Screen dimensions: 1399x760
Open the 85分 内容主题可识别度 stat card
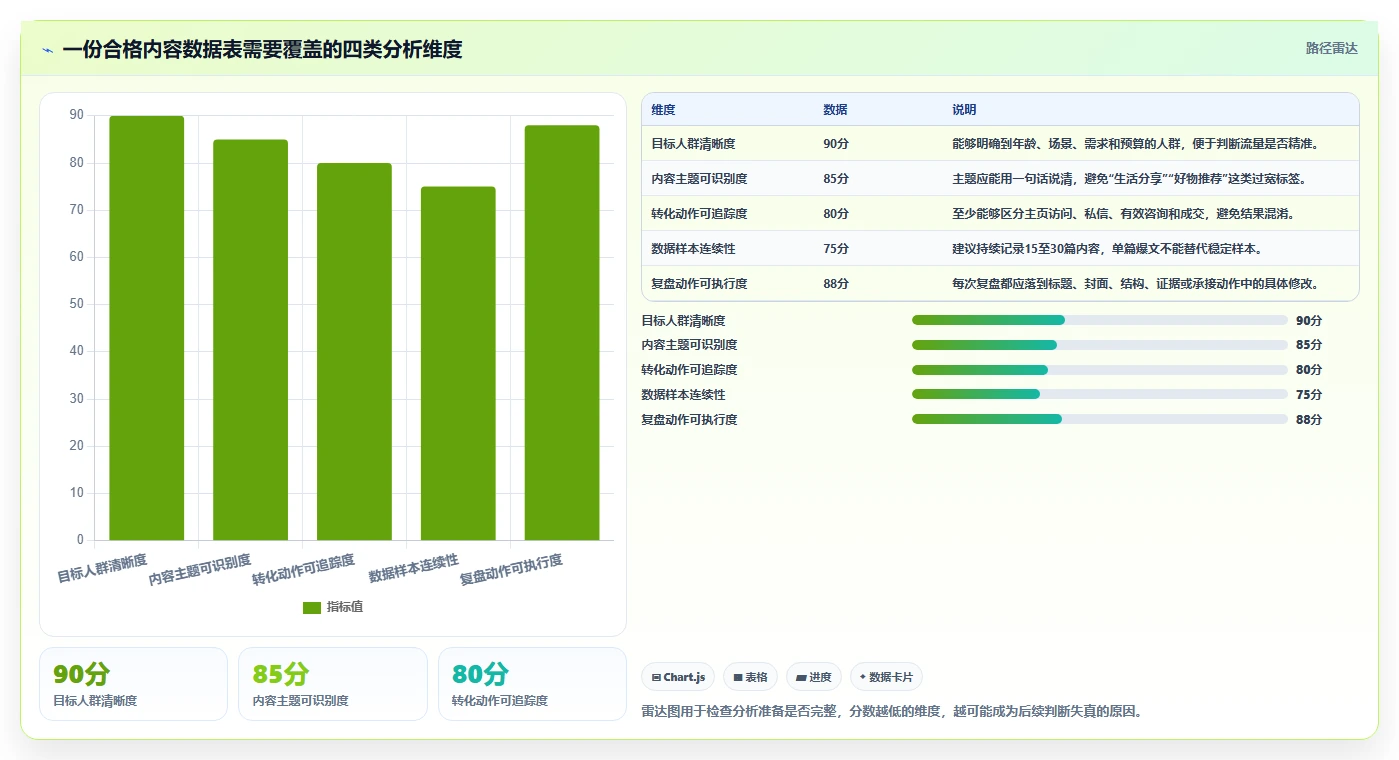pyautogui.click(x=332, y=684)
